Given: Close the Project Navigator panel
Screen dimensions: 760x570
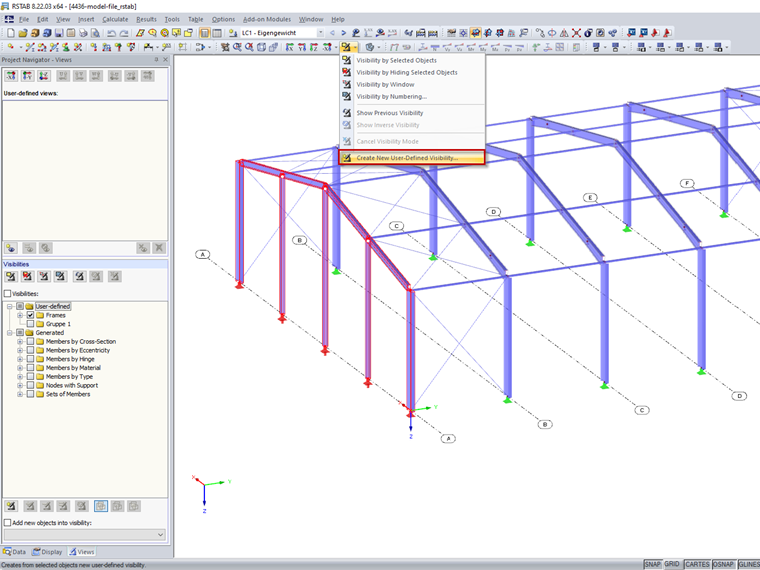Looking at the screenshot, I should [x=165, y=60].
